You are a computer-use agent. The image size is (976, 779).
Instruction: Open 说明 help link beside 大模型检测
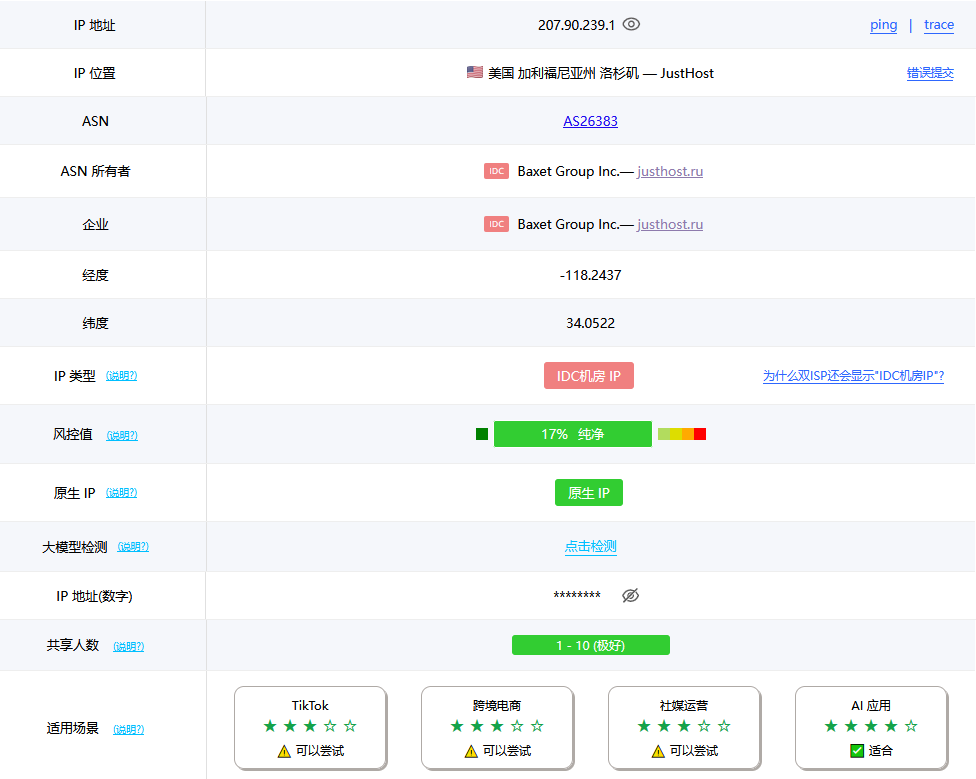133,547
